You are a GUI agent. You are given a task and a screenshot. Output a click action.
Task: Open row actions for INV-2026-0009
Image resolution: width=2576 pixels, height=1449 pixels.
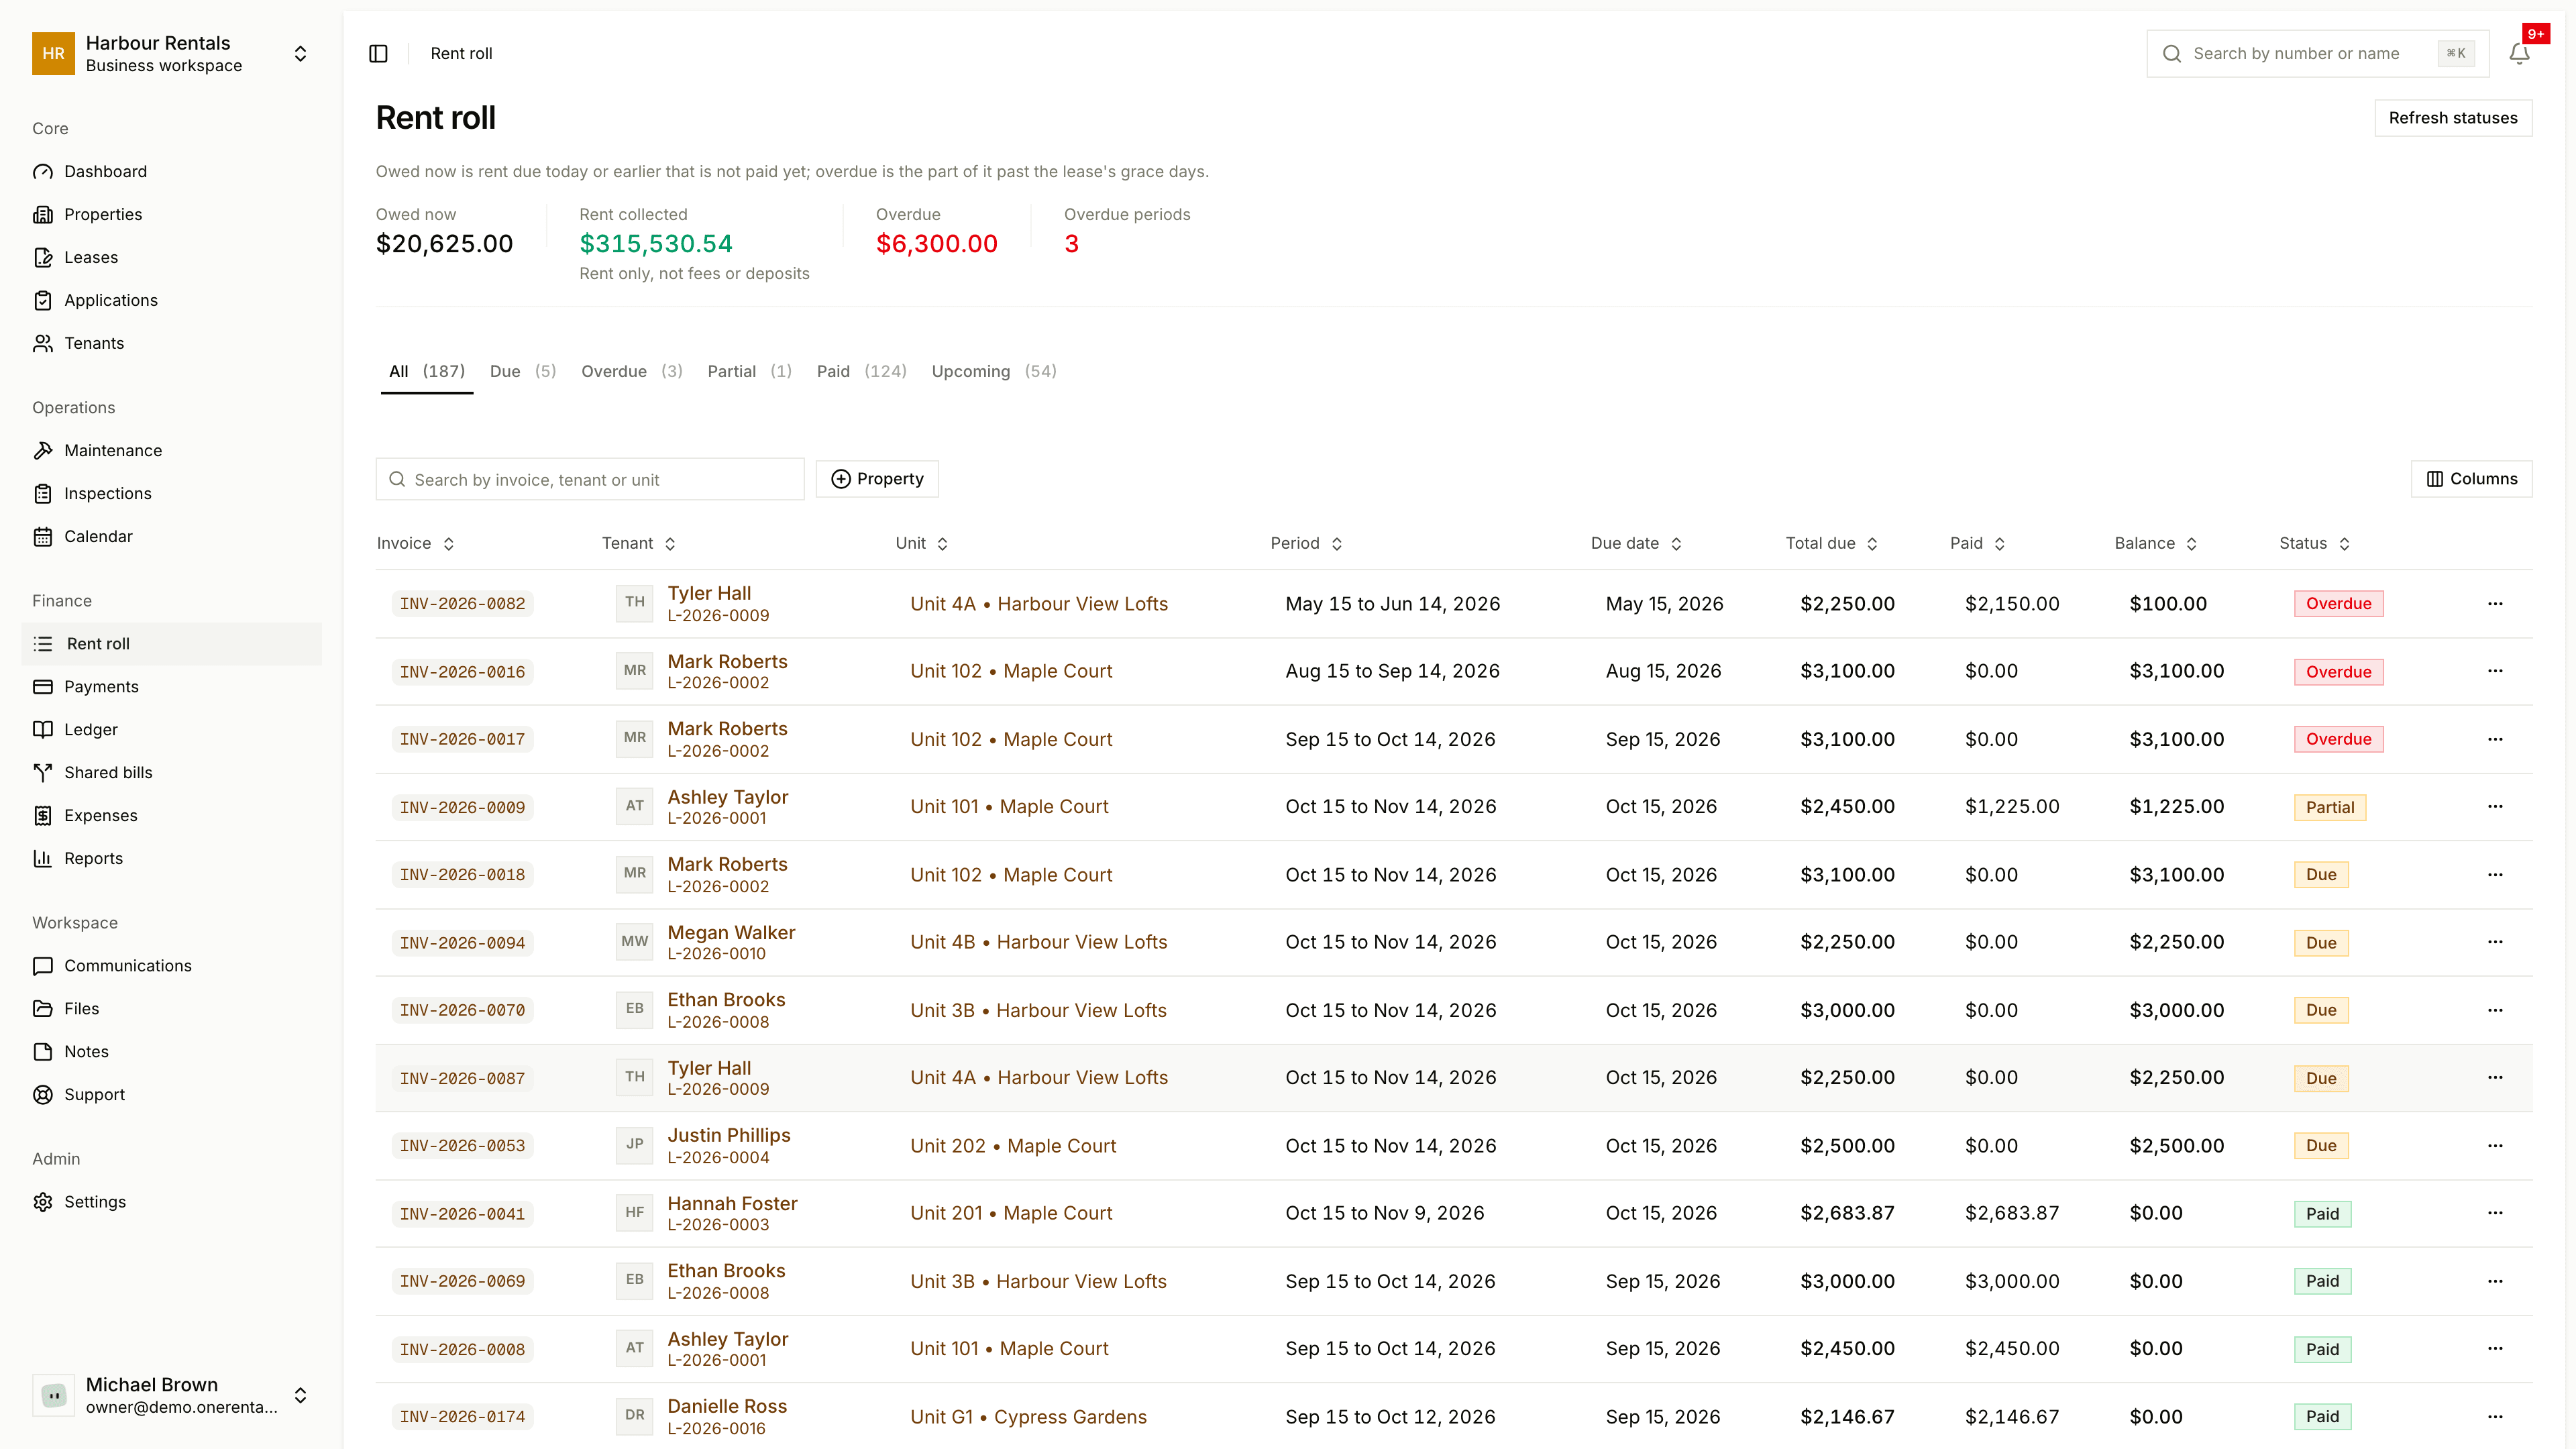[2495, 807]
